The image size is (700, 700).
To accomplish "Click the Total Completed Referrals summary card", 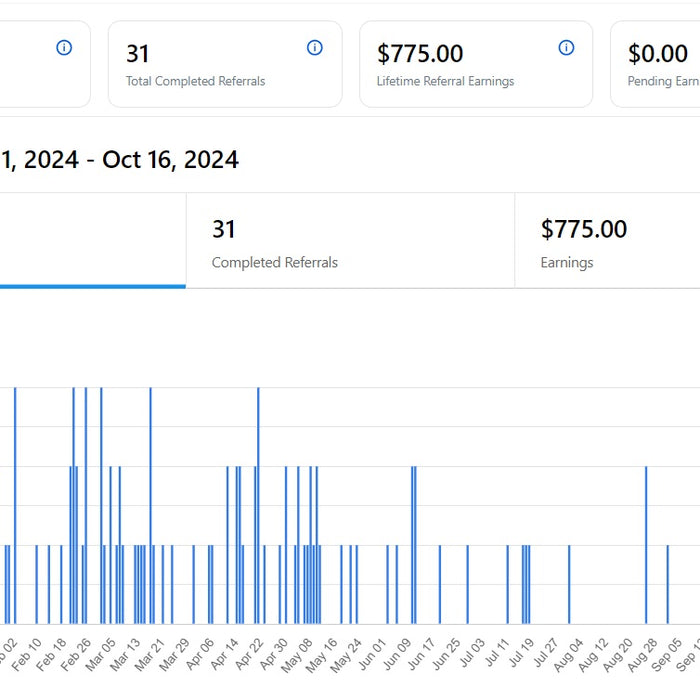I will [x=225, y=64].
